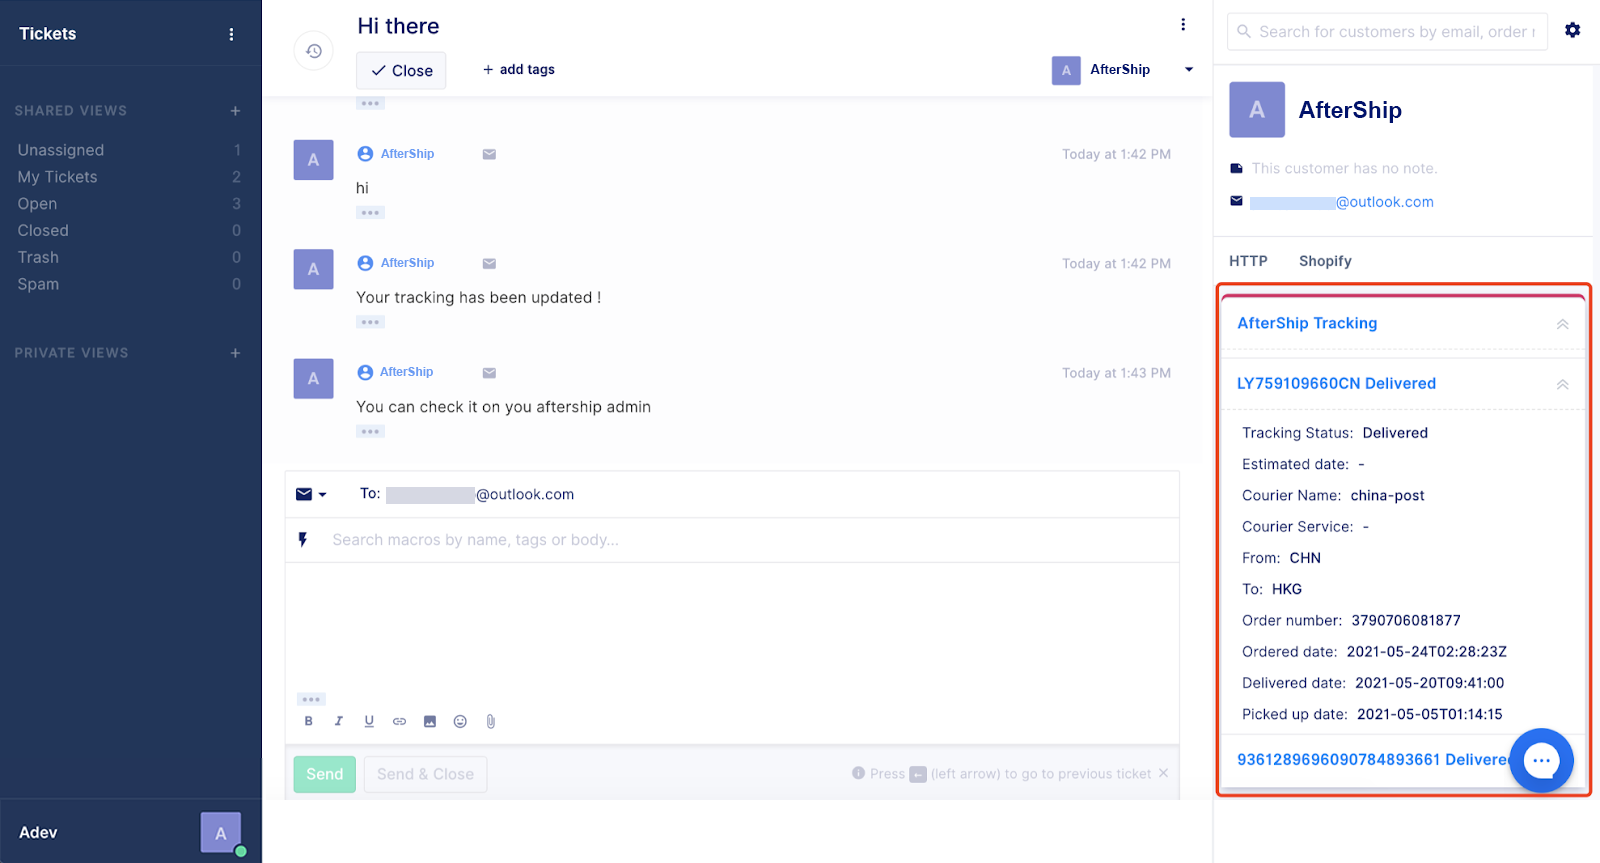Expand quoted text under 'Your tracking has been updated'
The image size is (1600, 863).
pos(370,322)
